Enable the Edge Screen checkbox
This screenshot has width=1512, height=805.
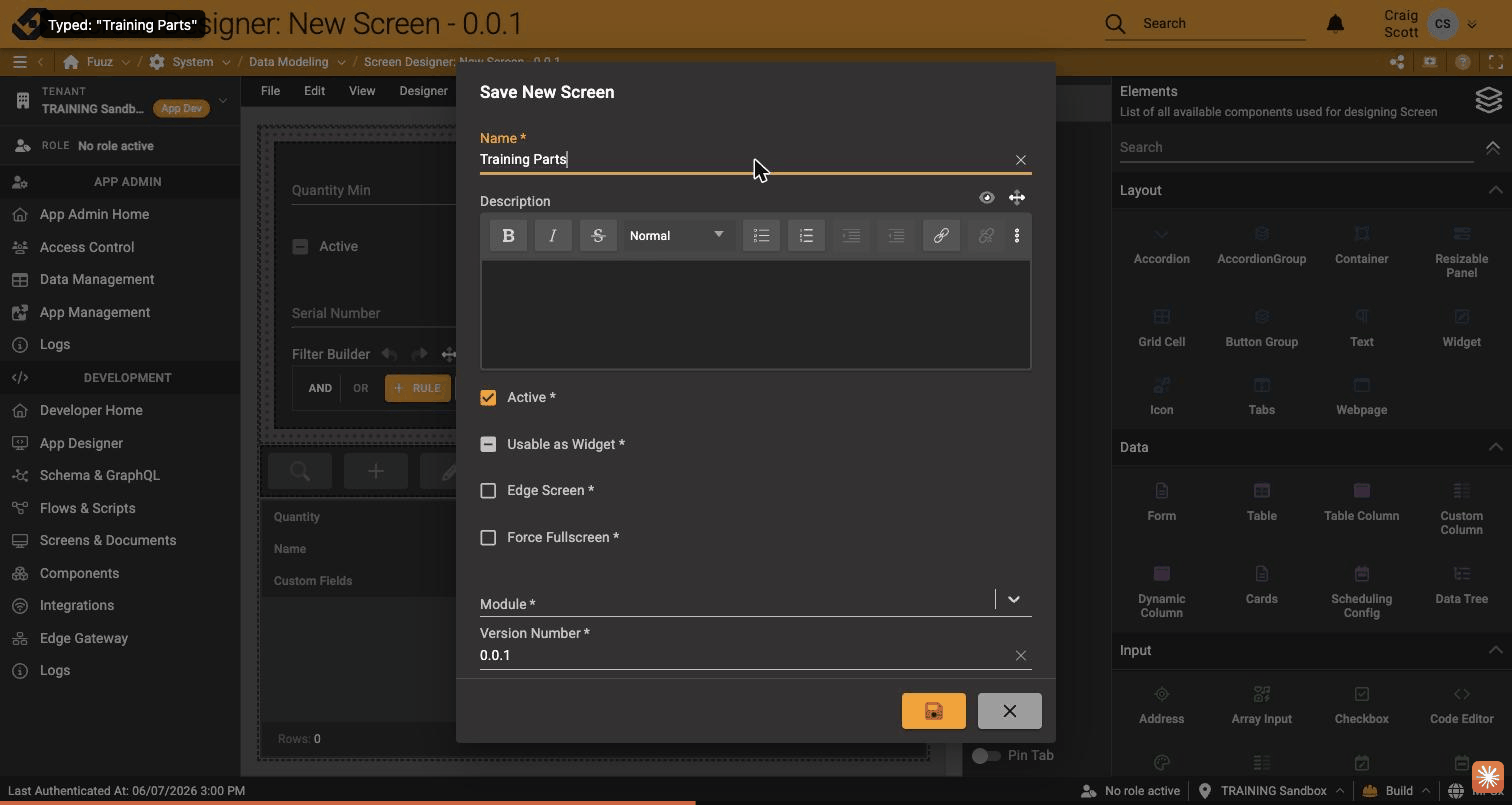click(488, 491)
